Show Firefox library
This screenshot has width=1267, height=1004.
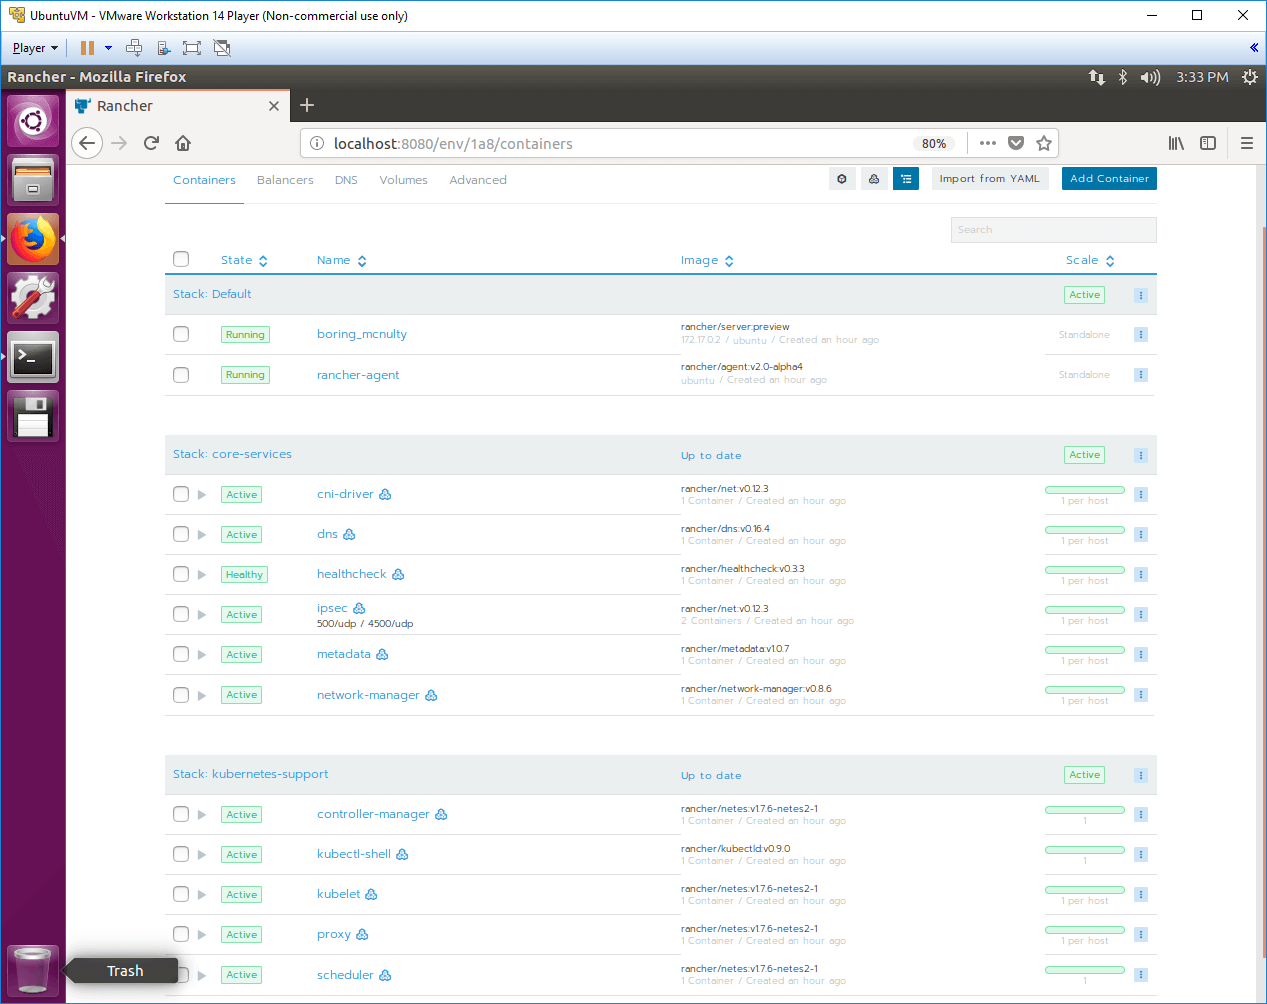point(1176,143)
